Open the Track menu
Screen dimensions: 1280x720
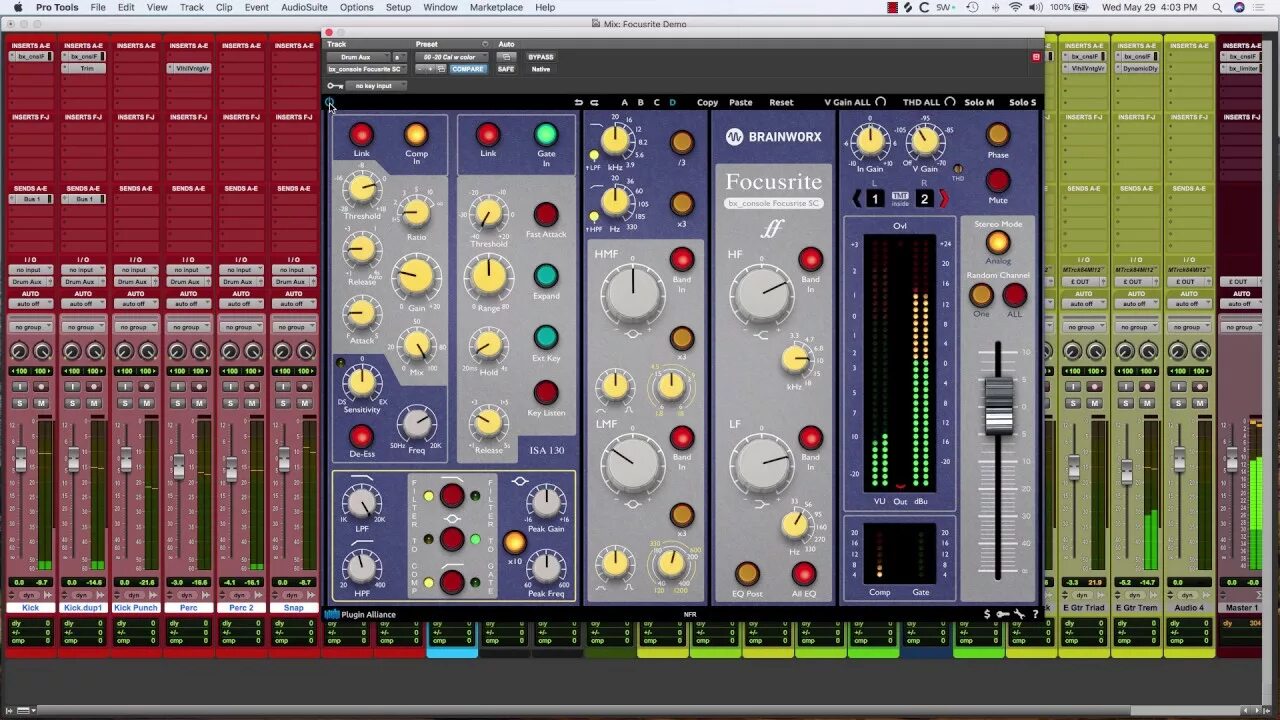[191, 7]
